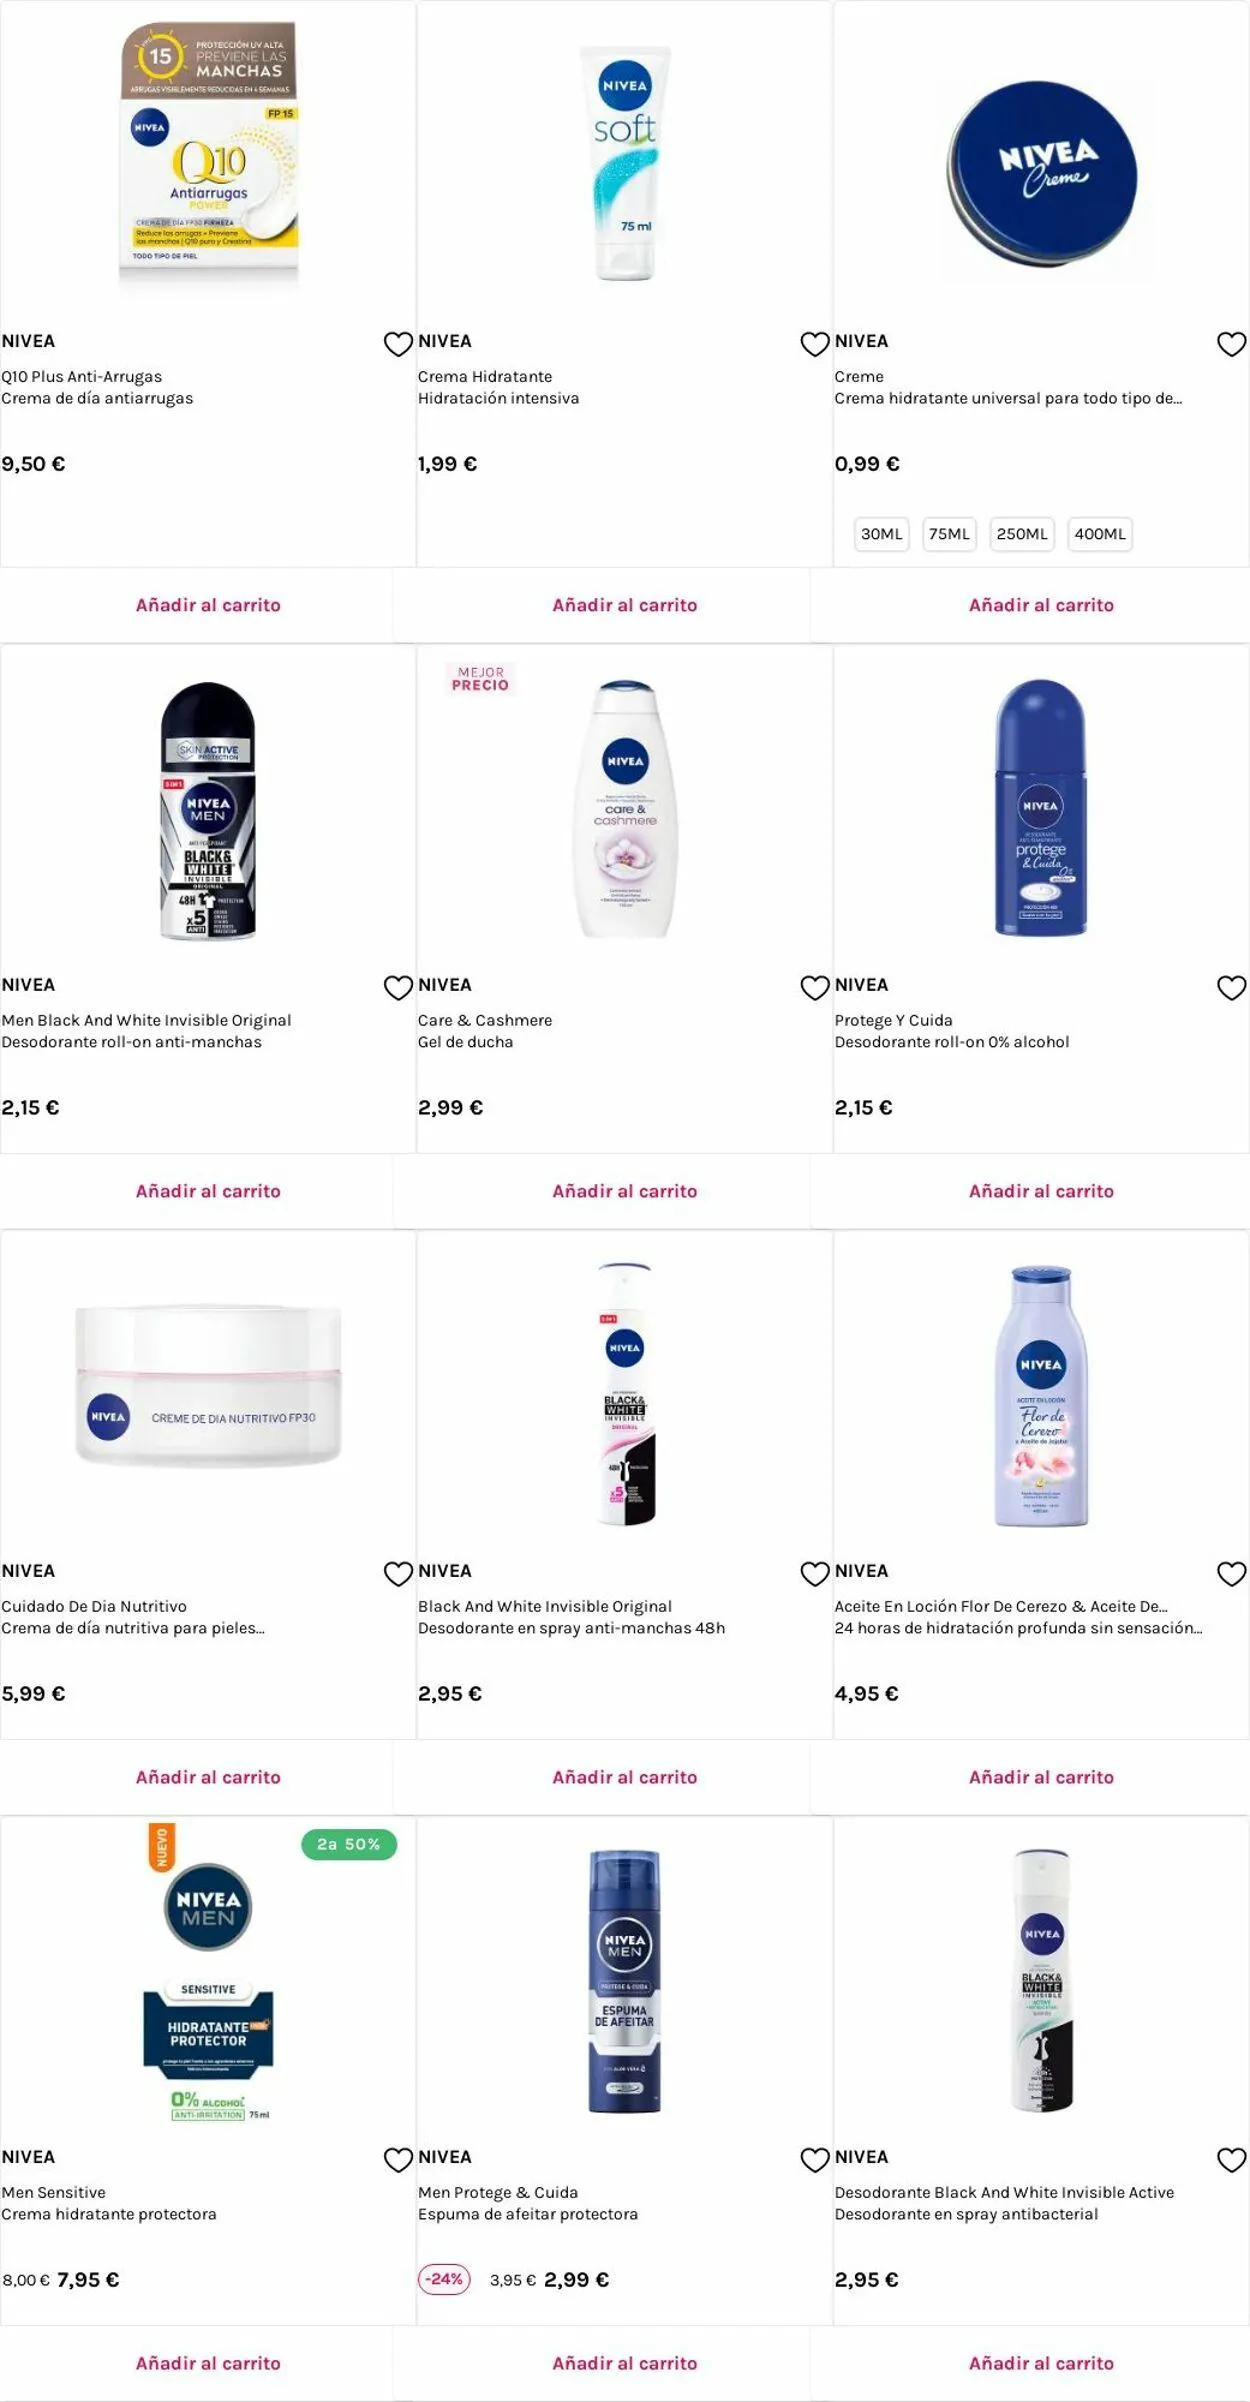Heart the Care & Cashmere shower gel
1250x2402 pixels.
pos(815,988)
